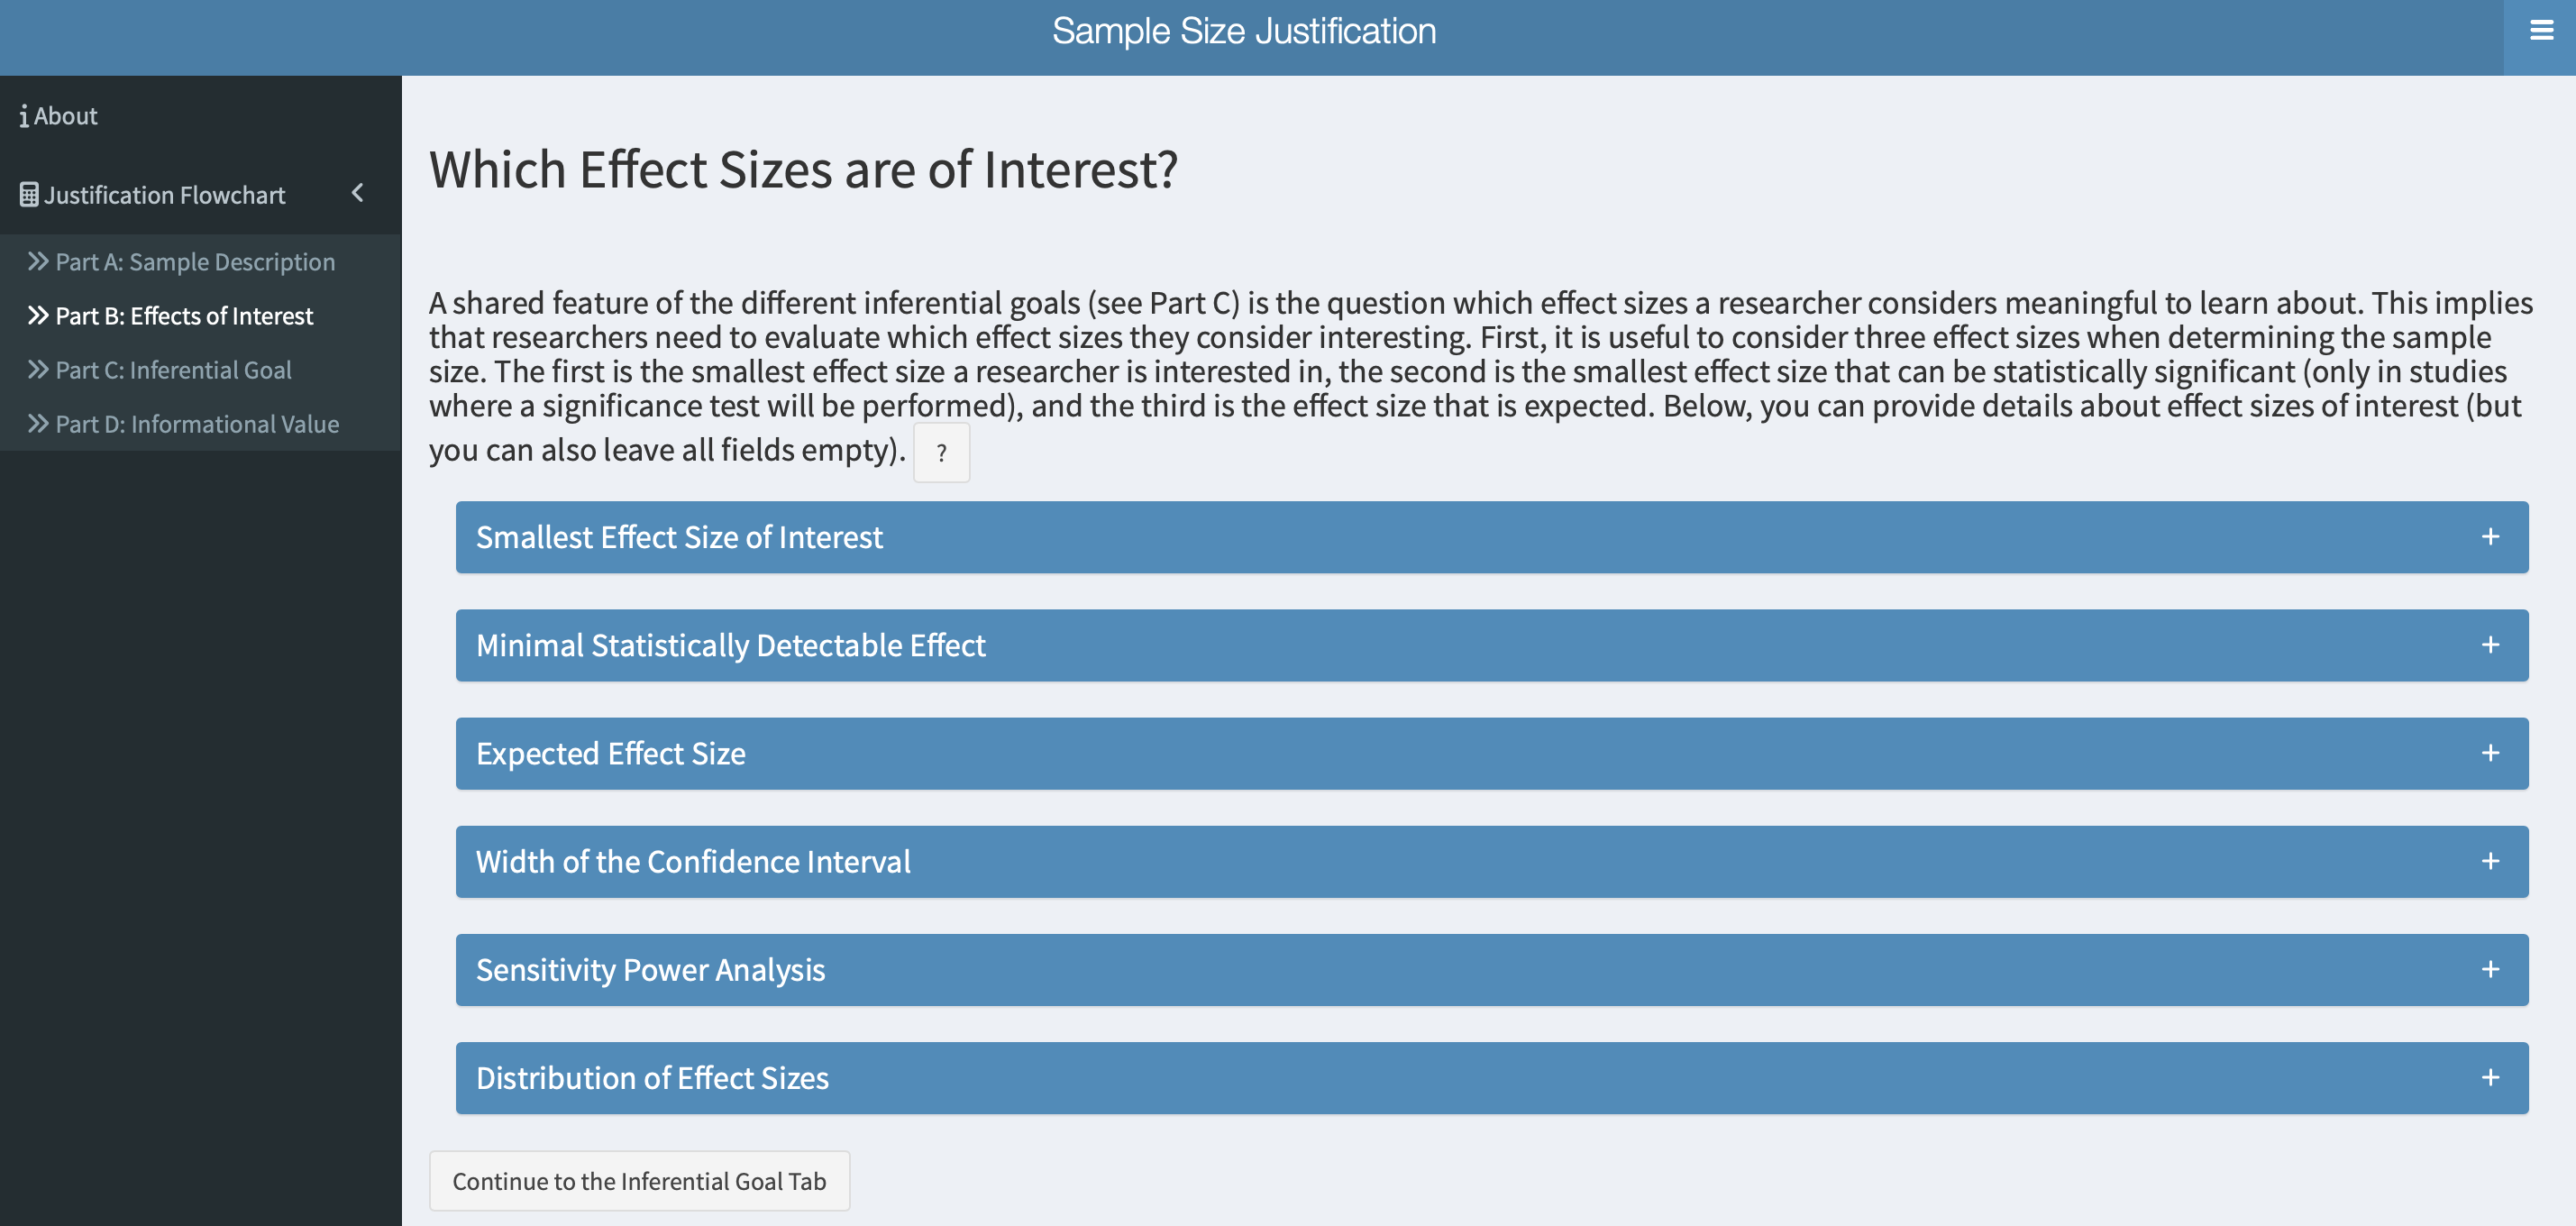
Task: Click the calculator icon beside Justification Flowchart
Action: (x=29, y=194)
